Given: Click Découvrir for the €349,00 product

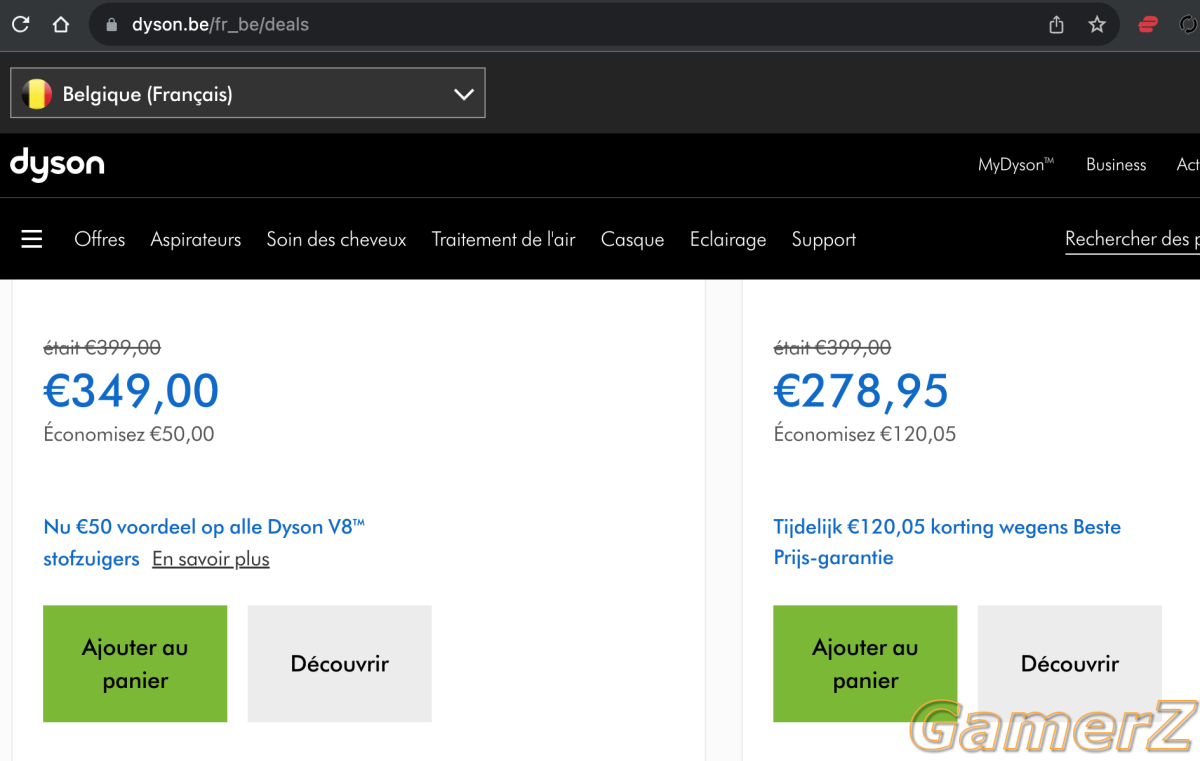Looking at the screenshot, I should click(340, 664).
